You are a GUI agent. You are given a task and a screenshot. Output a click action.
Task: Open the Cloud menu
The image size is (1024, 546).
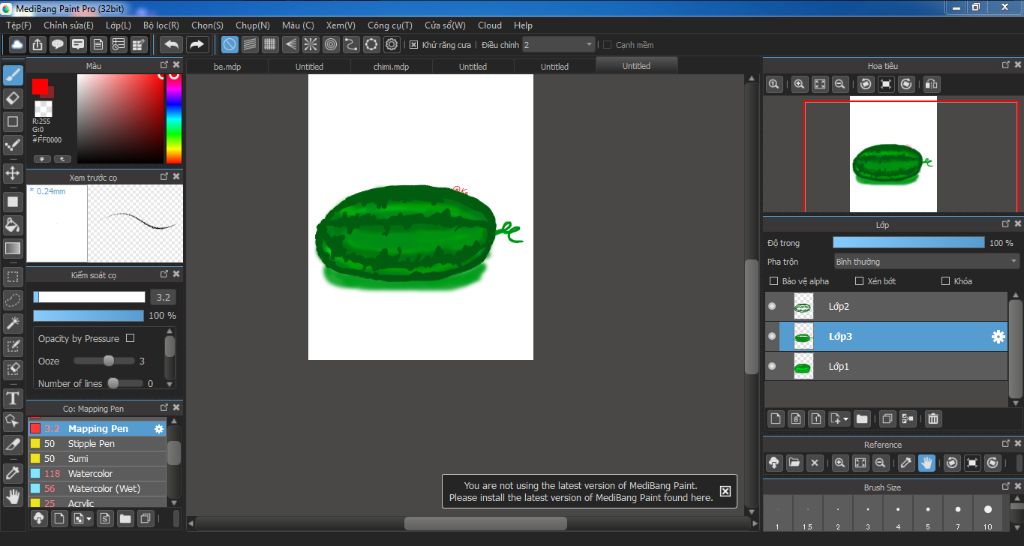(x=490, y=25)
